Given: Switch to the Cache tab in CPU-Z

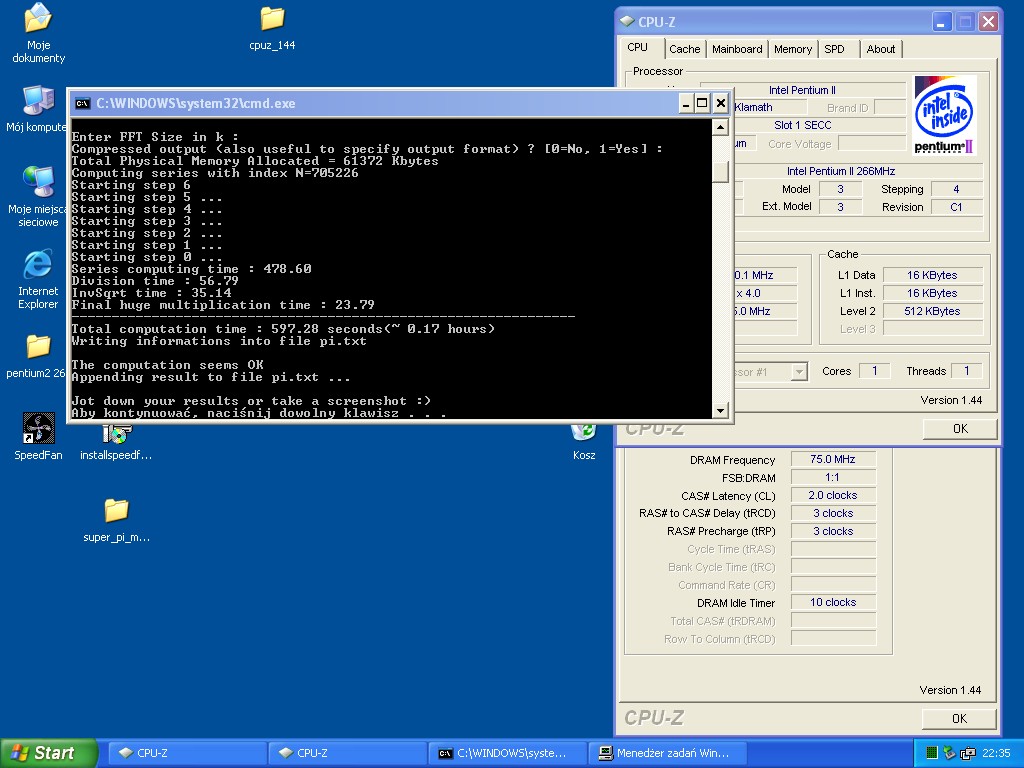Looking at the screenshot, I should point(684,49).
